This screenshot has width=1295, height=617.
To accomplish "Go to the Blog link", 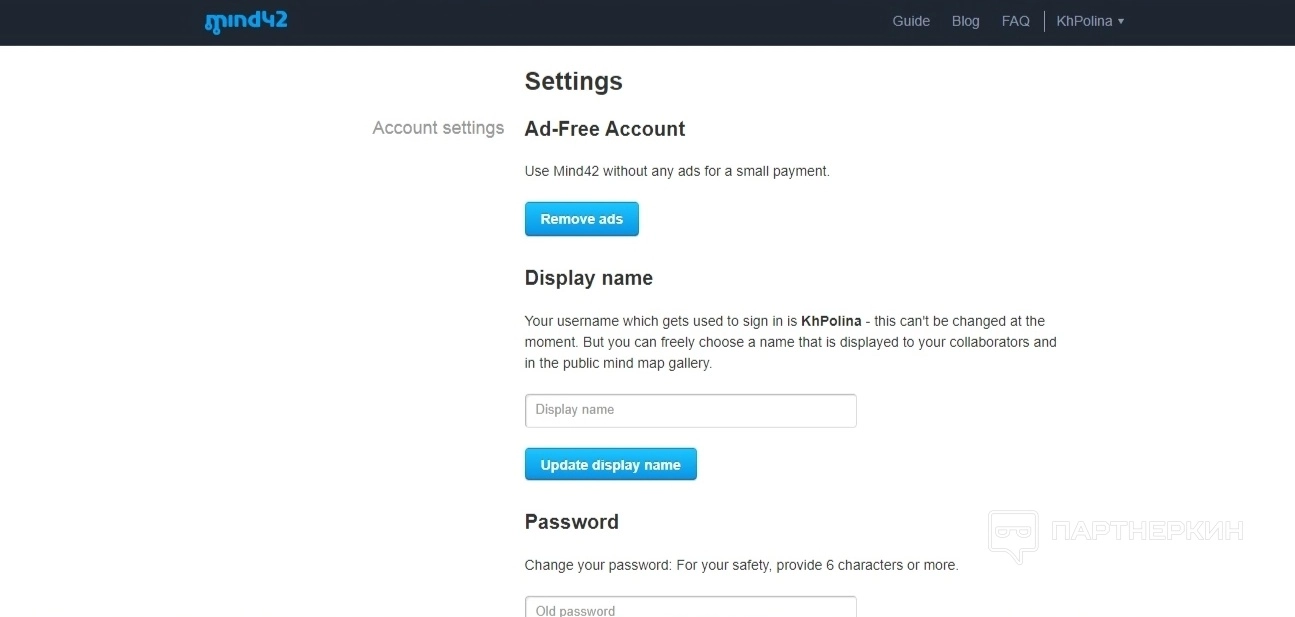I will tap(965, 21).
